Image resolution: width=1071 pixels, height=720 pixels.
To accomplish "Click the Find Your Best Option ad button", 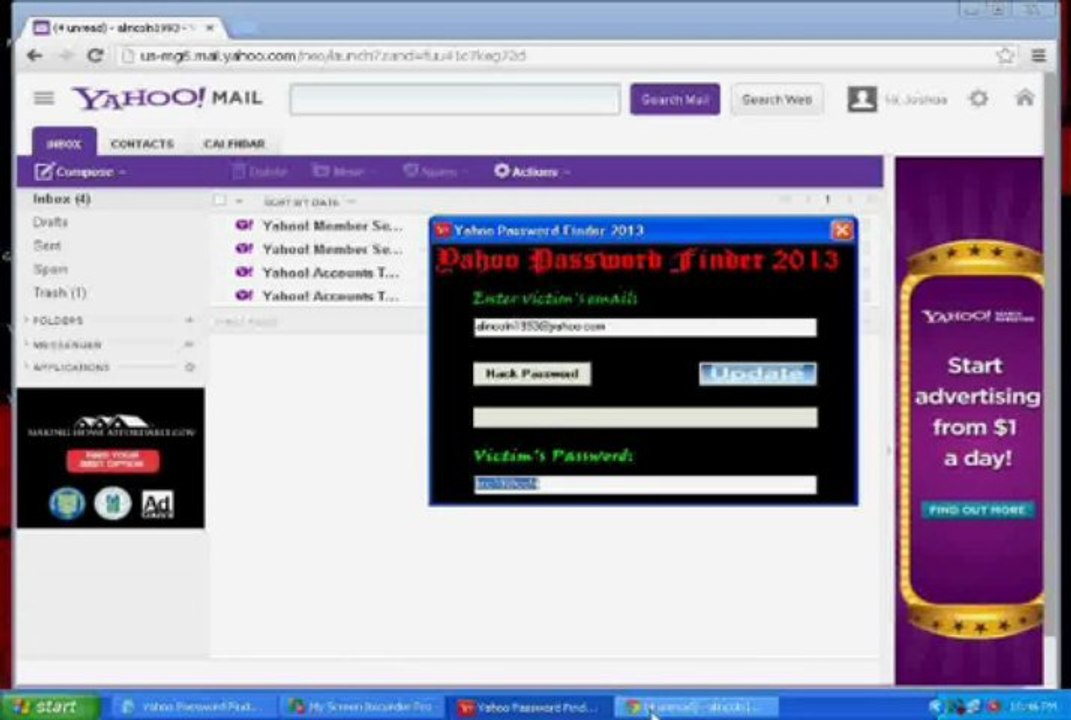I will pyautogui.click(x=113, y=460).
